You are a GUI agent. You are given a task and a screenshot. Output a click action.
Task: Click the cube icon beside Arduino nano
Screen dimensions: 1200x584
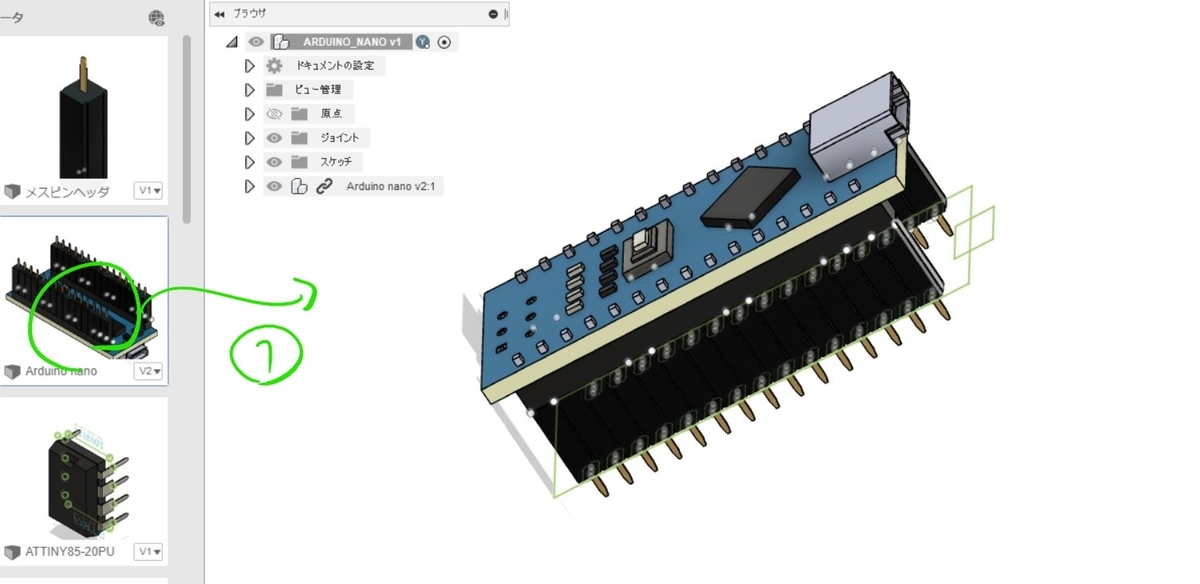pyautogui.click(x=12, y=371)
